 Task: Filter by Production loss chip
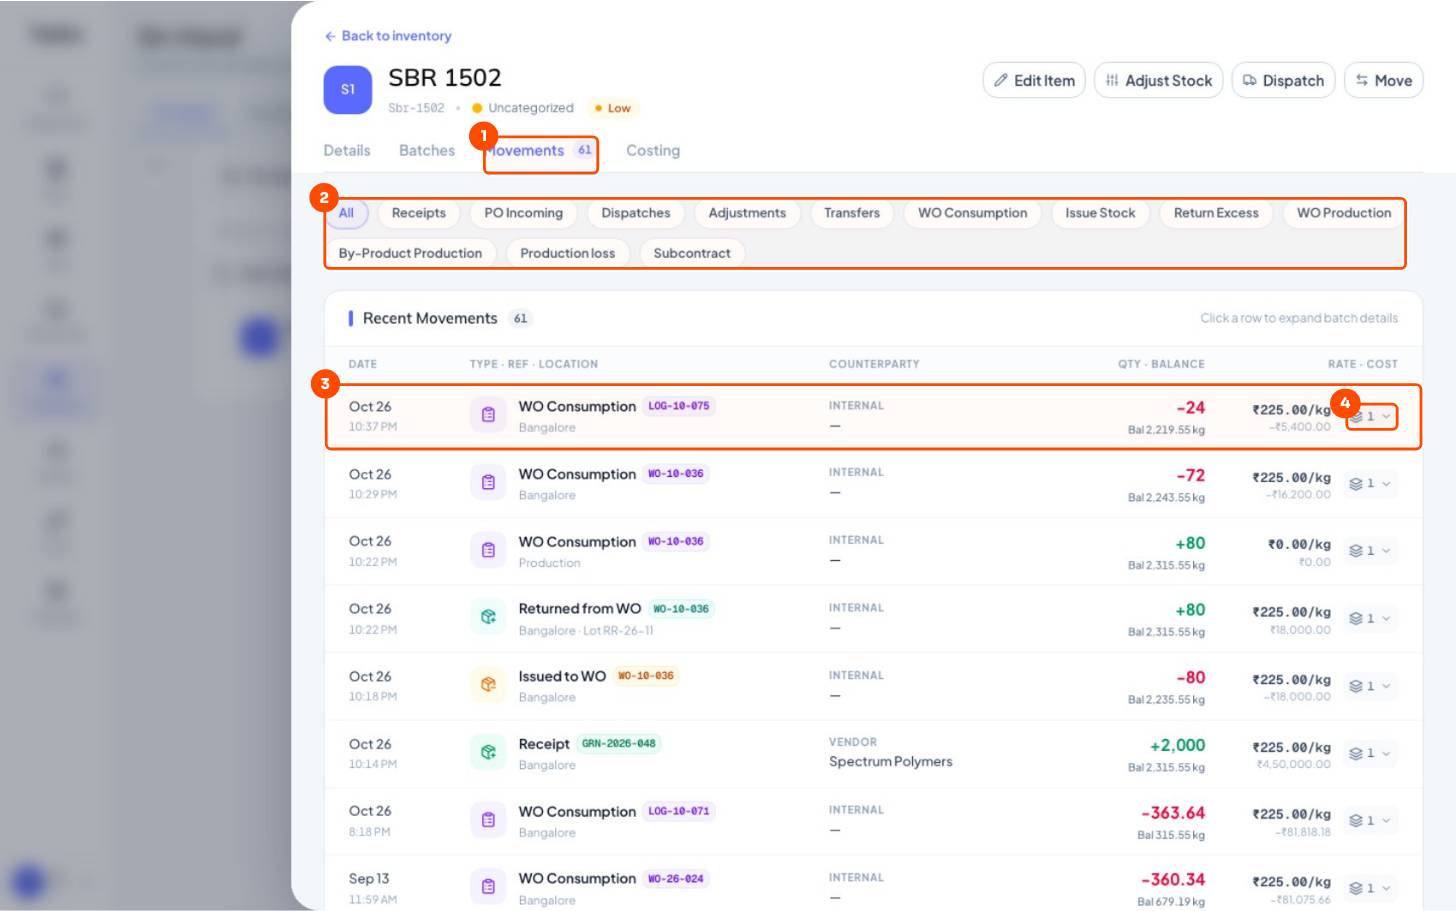(568, 253)
